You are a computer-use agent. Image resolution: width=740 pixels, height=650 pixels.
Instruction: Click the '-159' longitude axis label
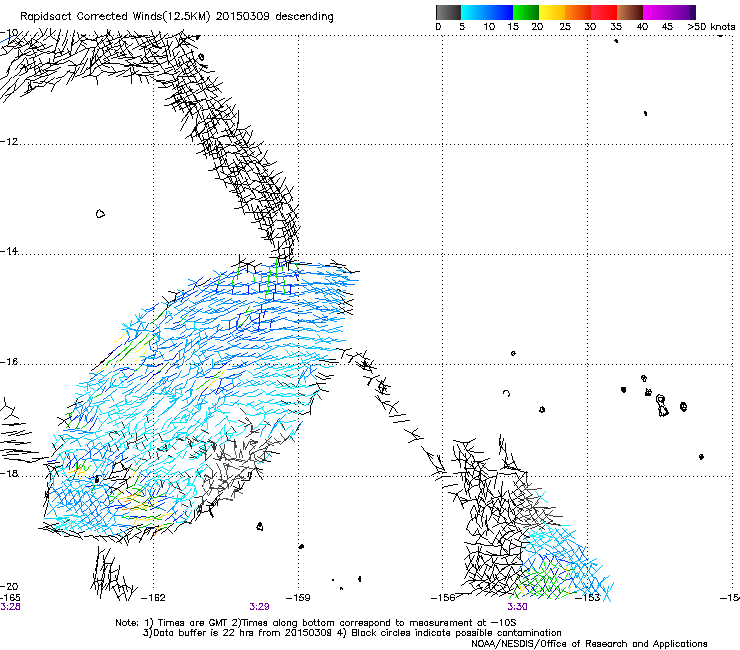click(298, 598)
